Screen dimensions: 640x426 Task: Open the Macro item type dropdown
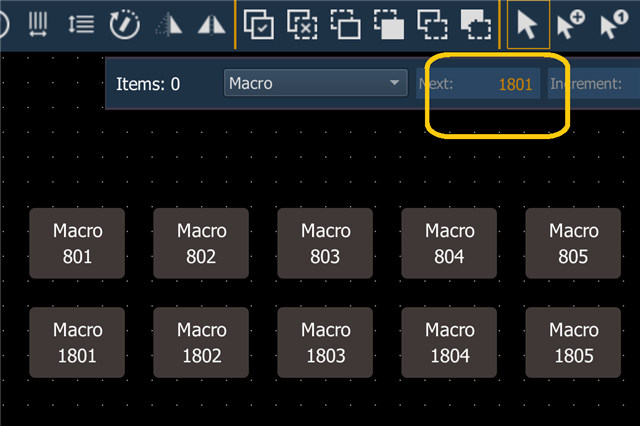coord(314,84)
